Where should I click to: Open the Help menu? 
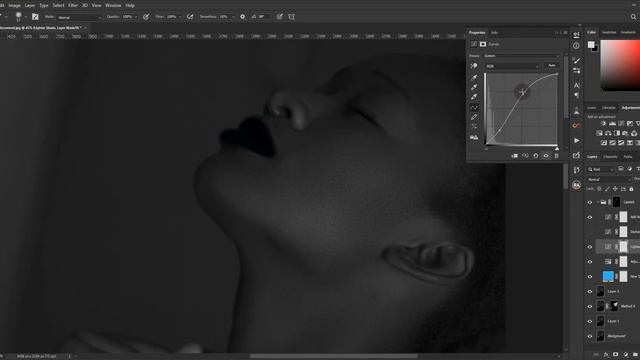(130, 5)
